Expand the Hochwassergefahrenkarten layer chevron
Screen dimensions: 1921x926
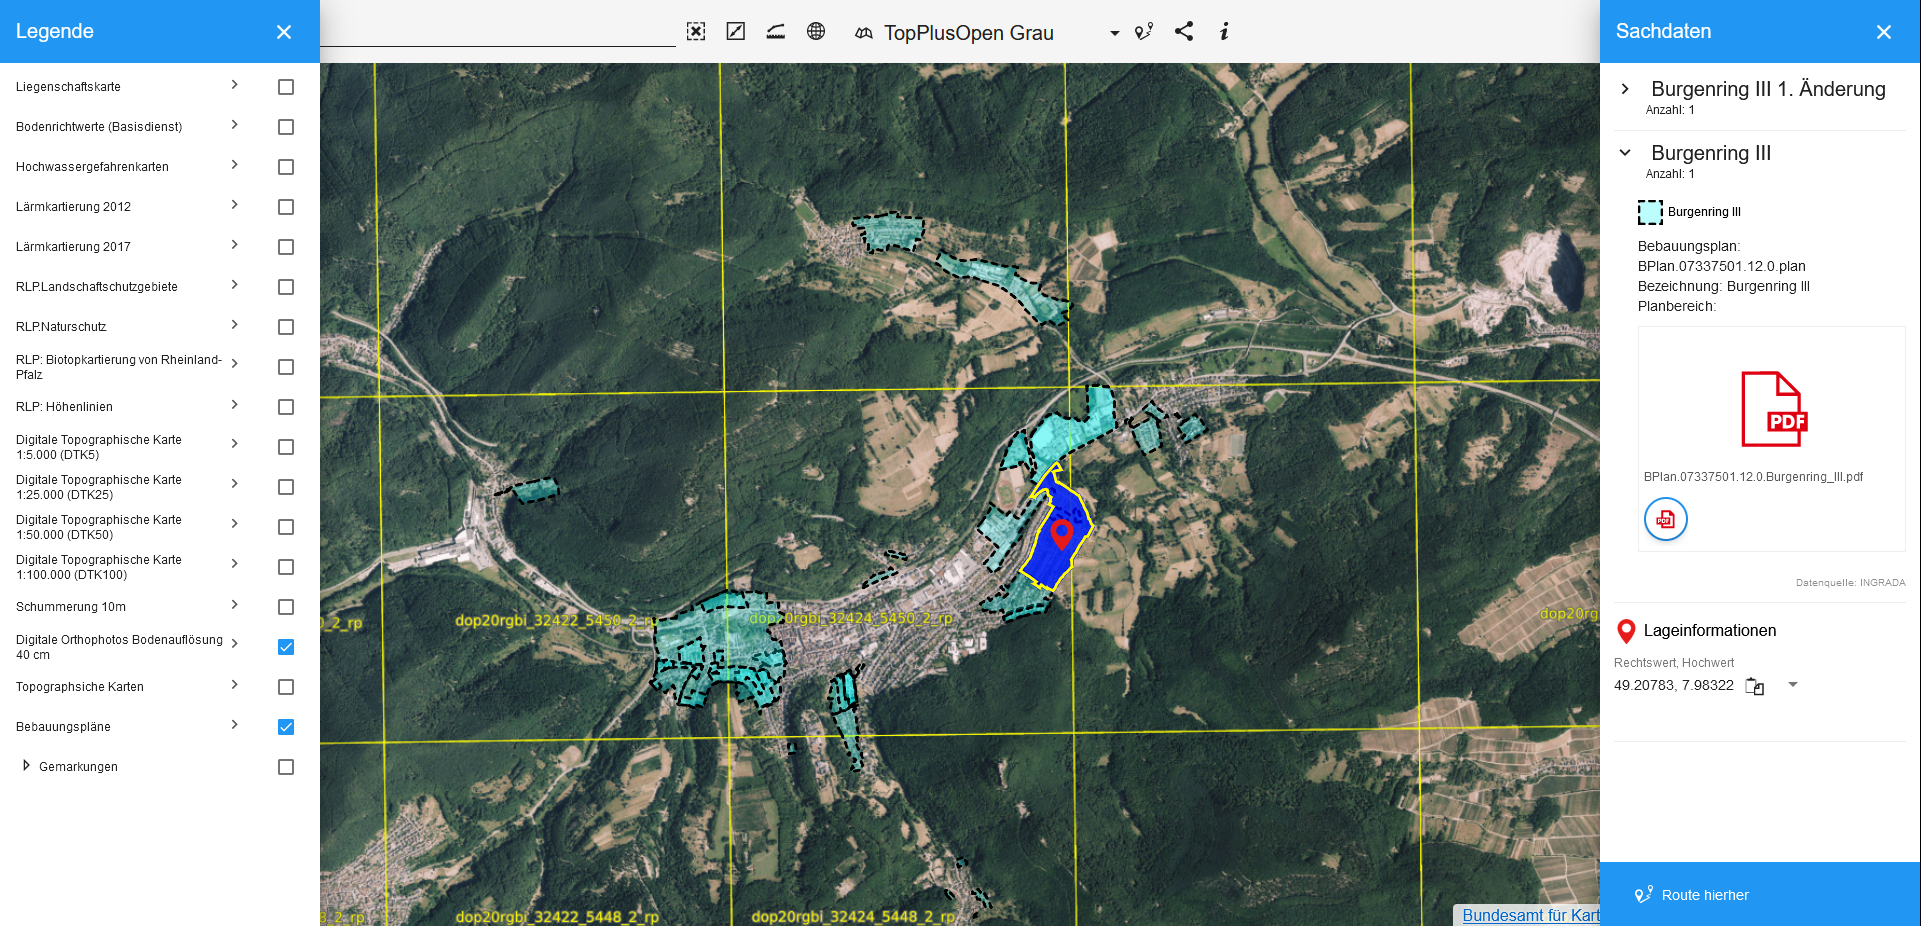coord(235,165)
